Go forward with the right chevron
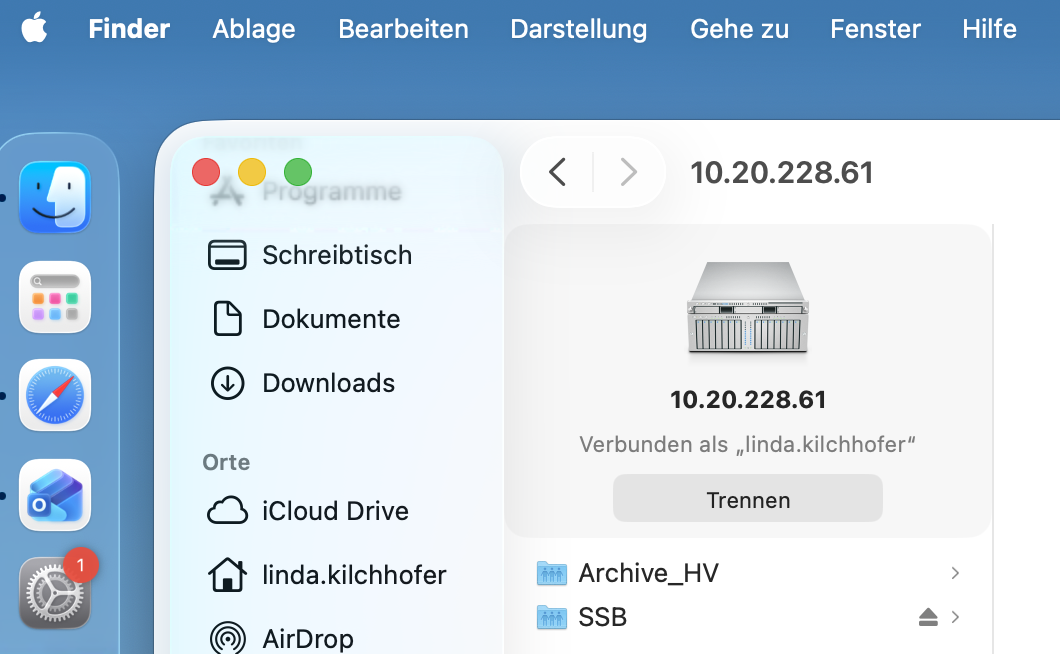 click(628, 172)
